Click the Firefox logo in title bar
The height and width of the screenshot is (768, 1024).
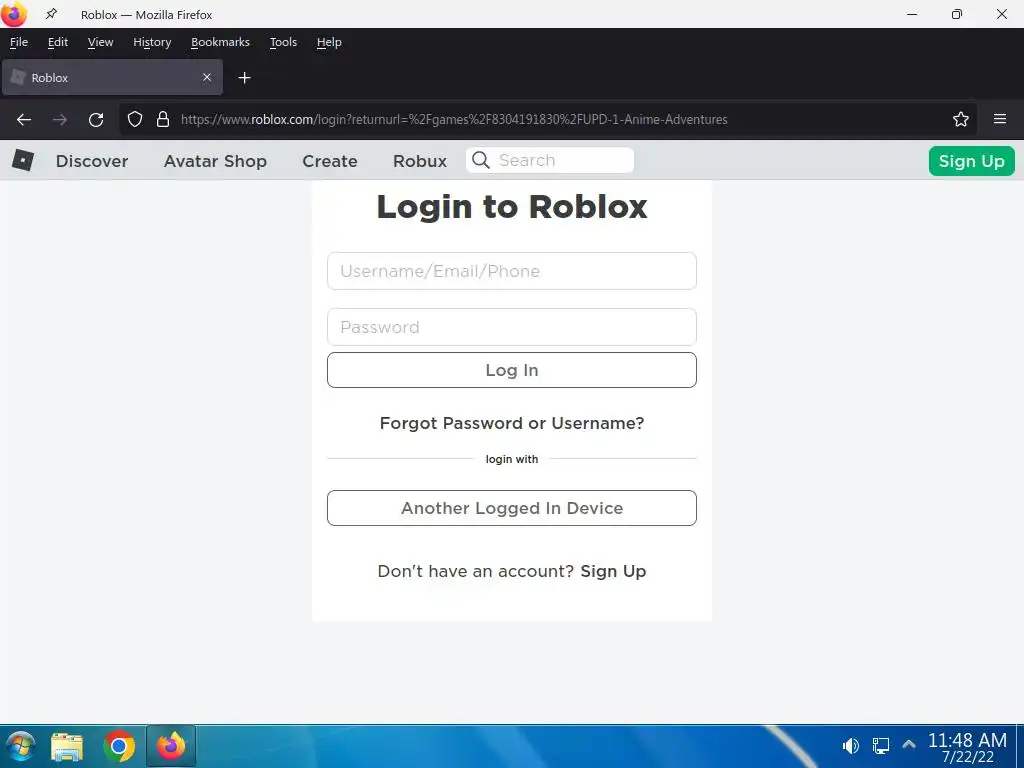pos(14,14)
